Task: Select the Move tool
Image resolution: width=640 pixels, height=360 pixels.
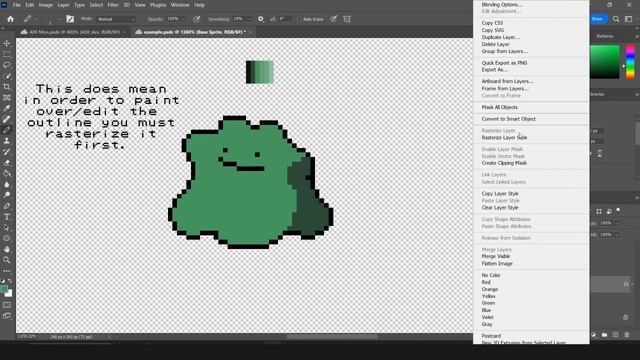Action: tap(7, 43)
